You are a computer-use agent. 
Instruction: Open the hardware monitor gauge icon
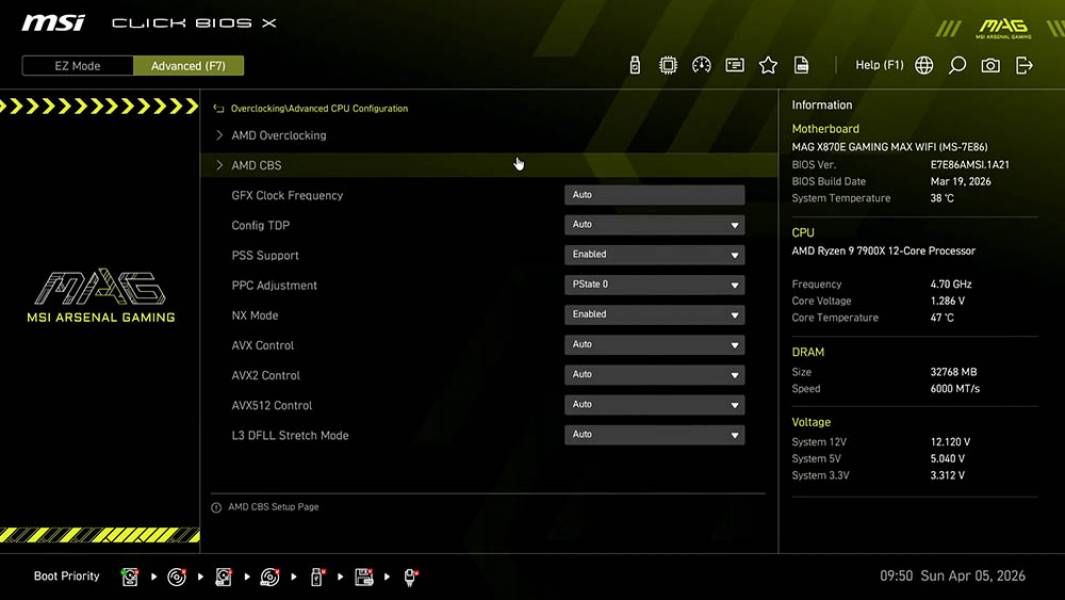tap(701, 64)
